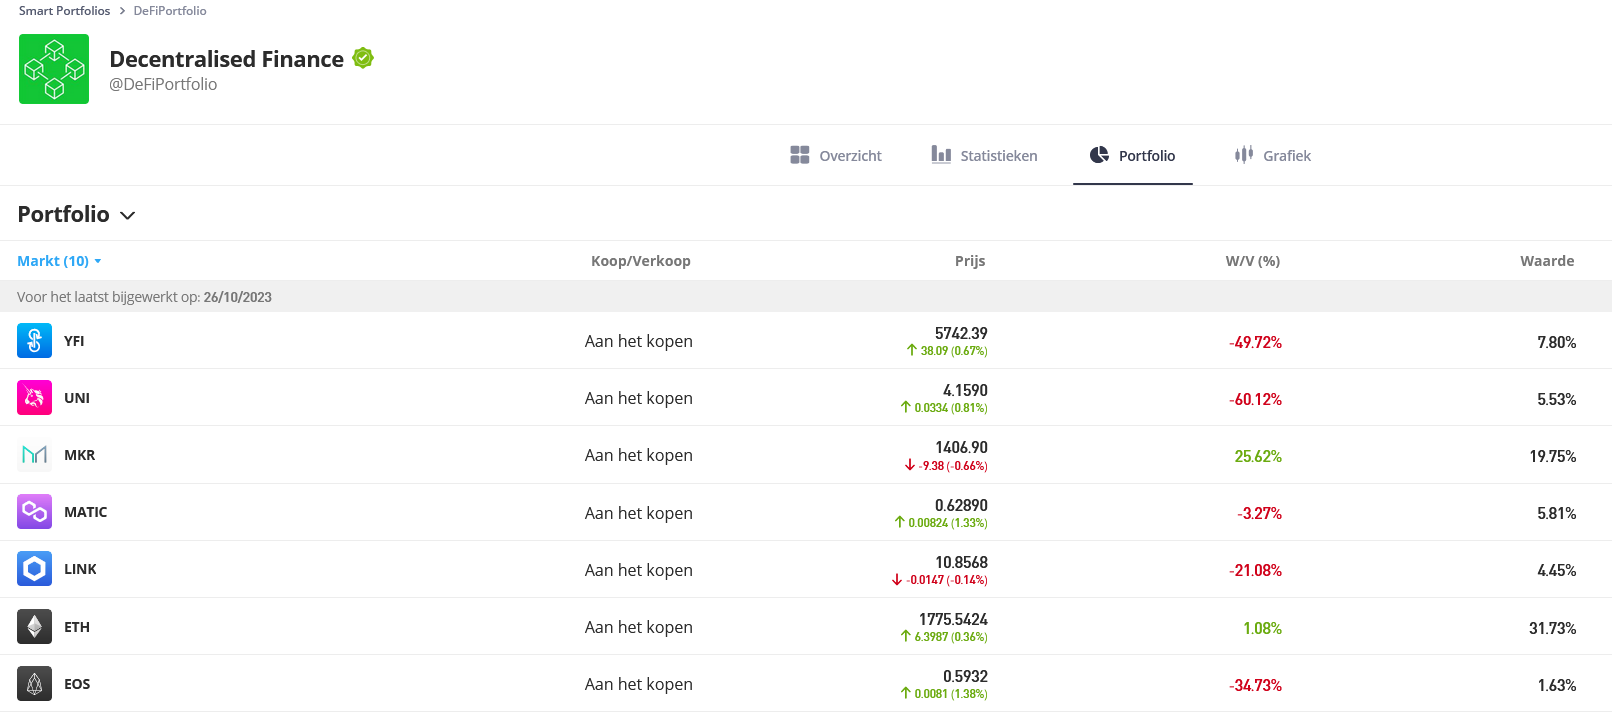Click the YFI price 5742.39
The height and width of the screenshot is (717, 1612).
pyautogui.click(x=961, y=333)
